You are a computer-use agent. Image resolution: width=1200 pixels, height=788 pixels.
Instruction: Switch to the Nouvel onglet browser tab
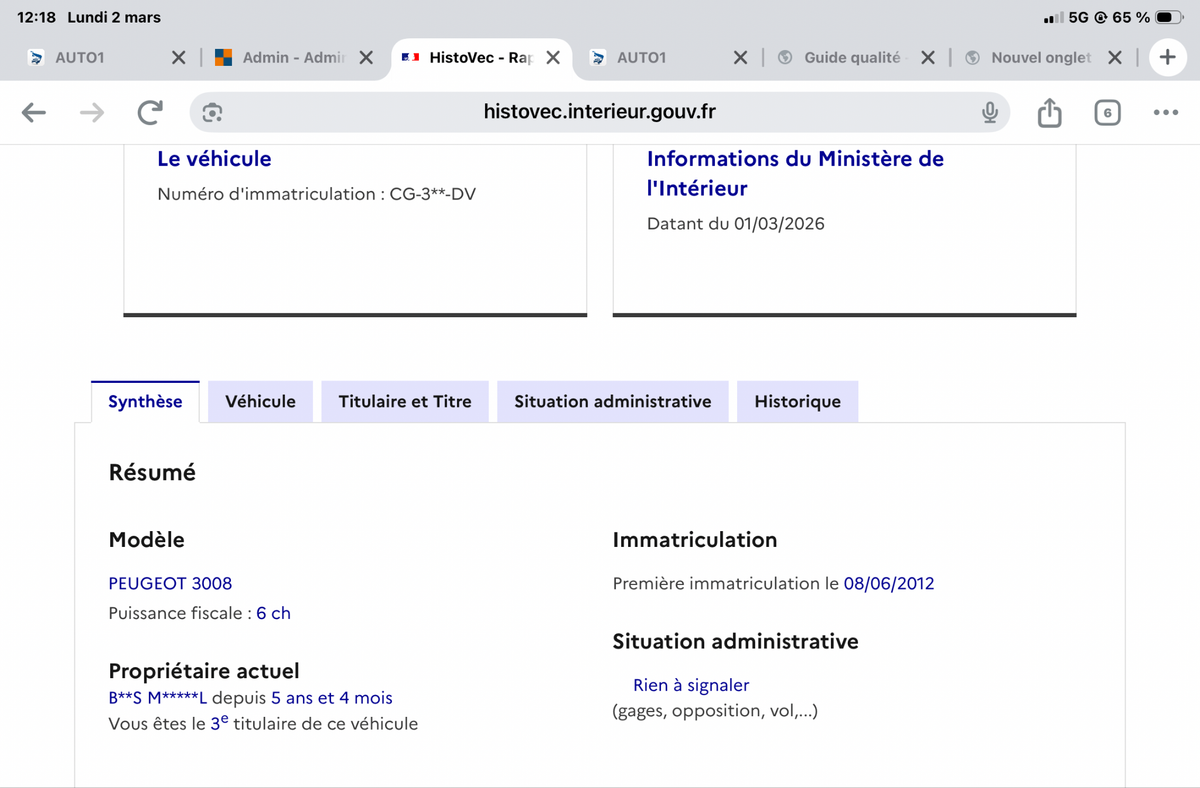[1040, 58]
